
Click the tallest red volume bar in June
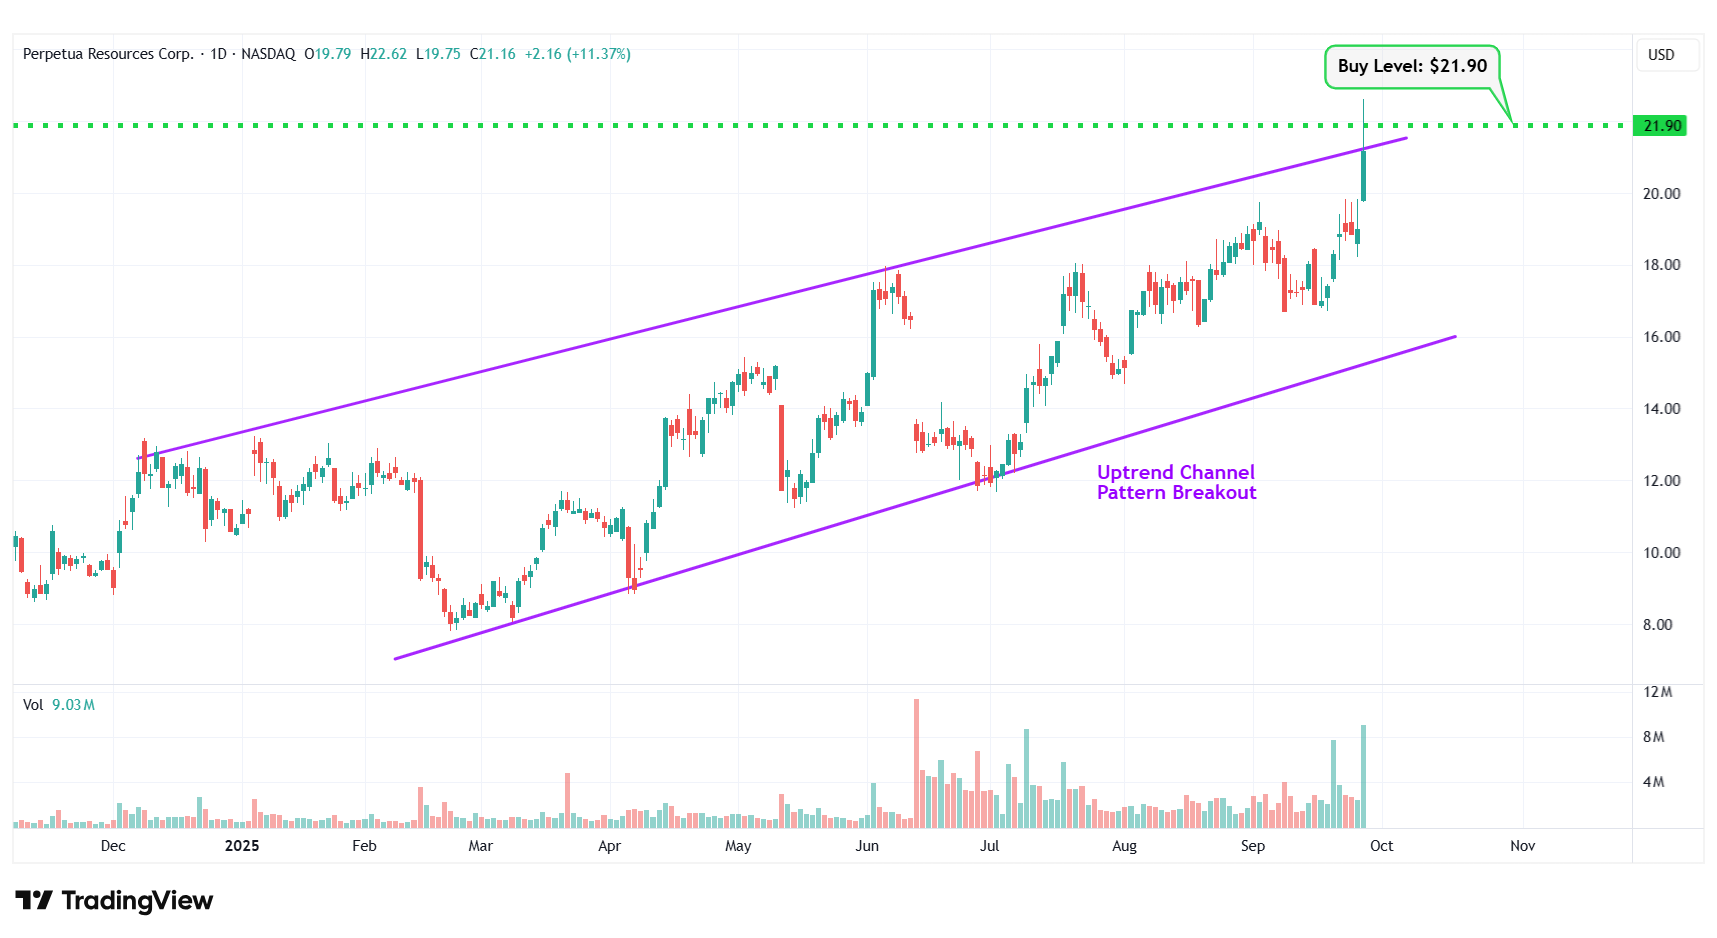click(x=916, y=765)
